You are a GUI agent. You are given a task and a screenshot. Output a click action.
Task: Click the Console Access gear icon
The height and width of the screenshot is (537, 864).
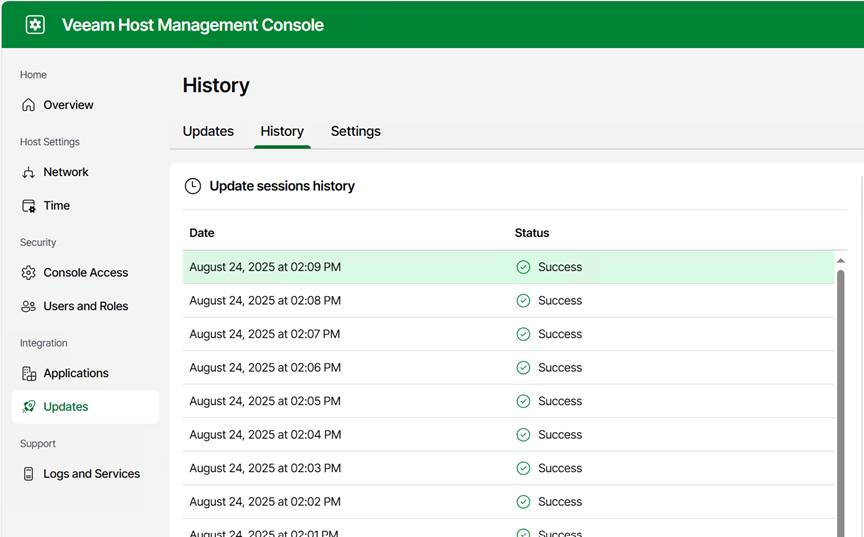tap(28, 273)
